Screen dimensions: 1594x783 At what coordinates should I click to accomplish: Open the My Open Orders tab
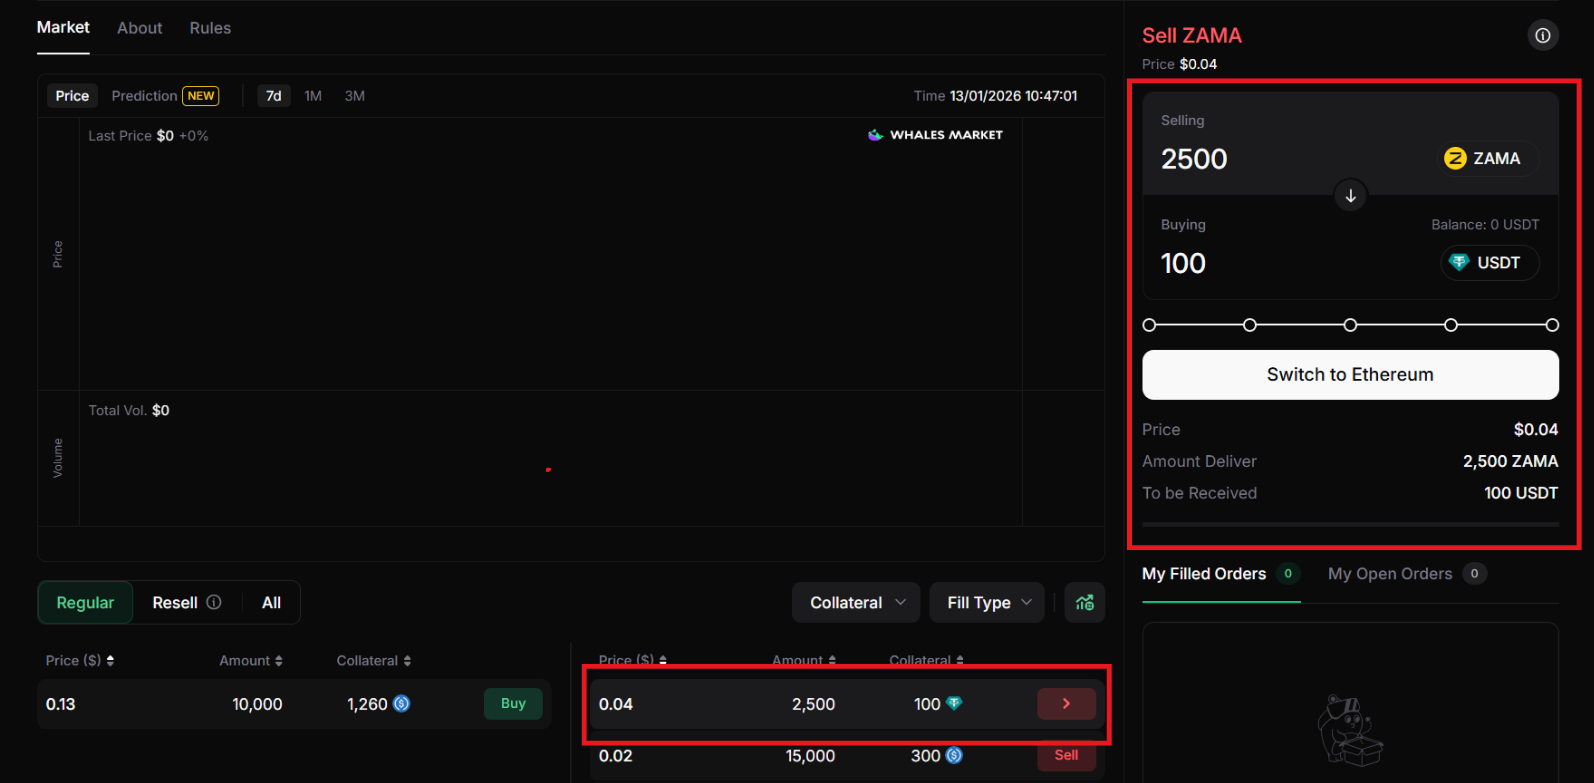click(1407, 574)
